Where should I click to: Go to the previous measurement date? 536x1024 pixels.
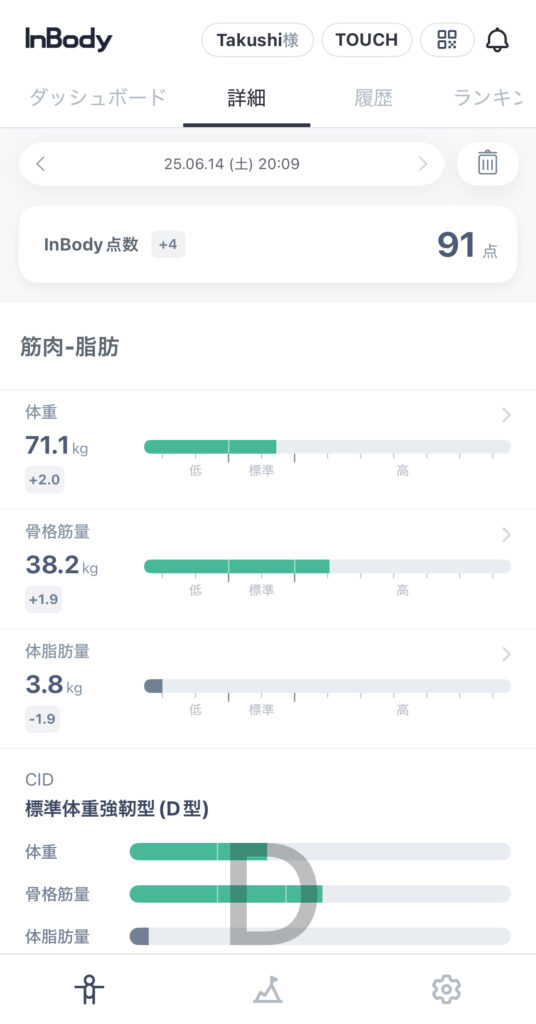click(40, 164)
